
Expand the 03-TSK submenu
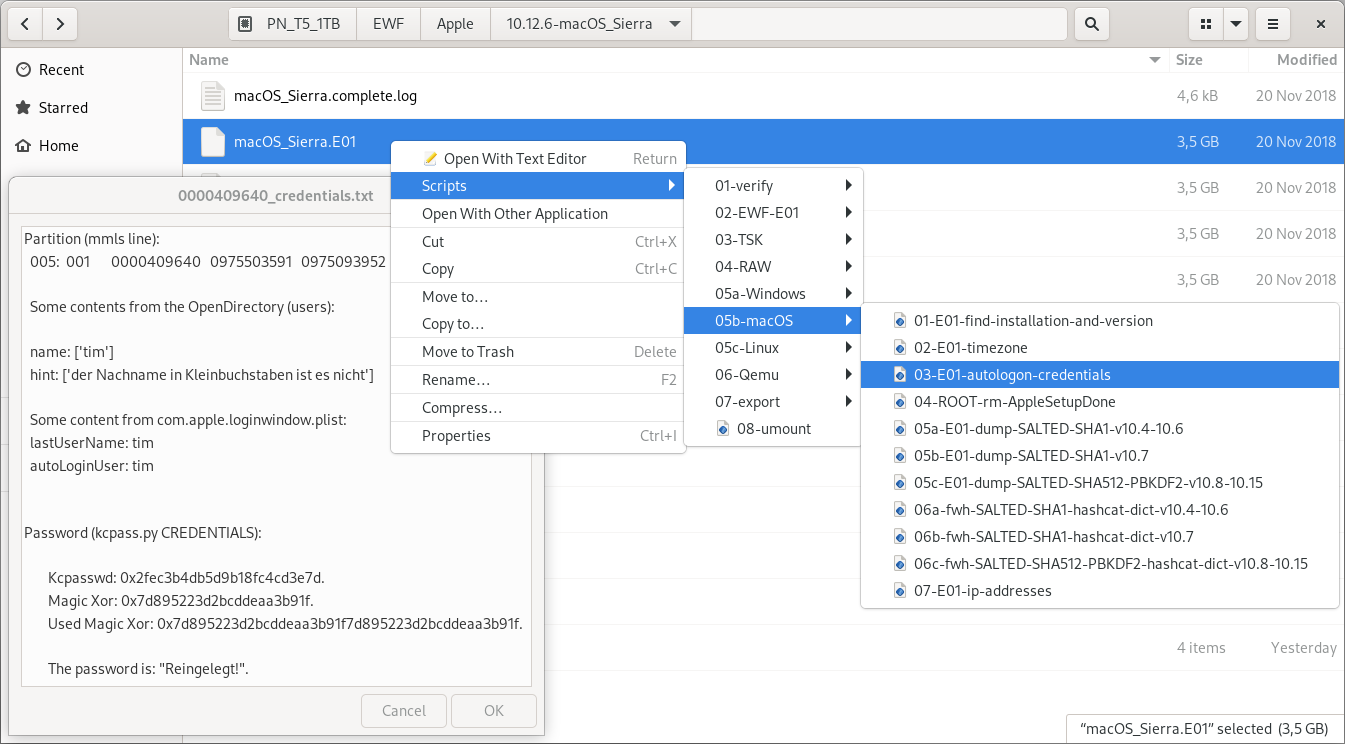click(773, 240)
